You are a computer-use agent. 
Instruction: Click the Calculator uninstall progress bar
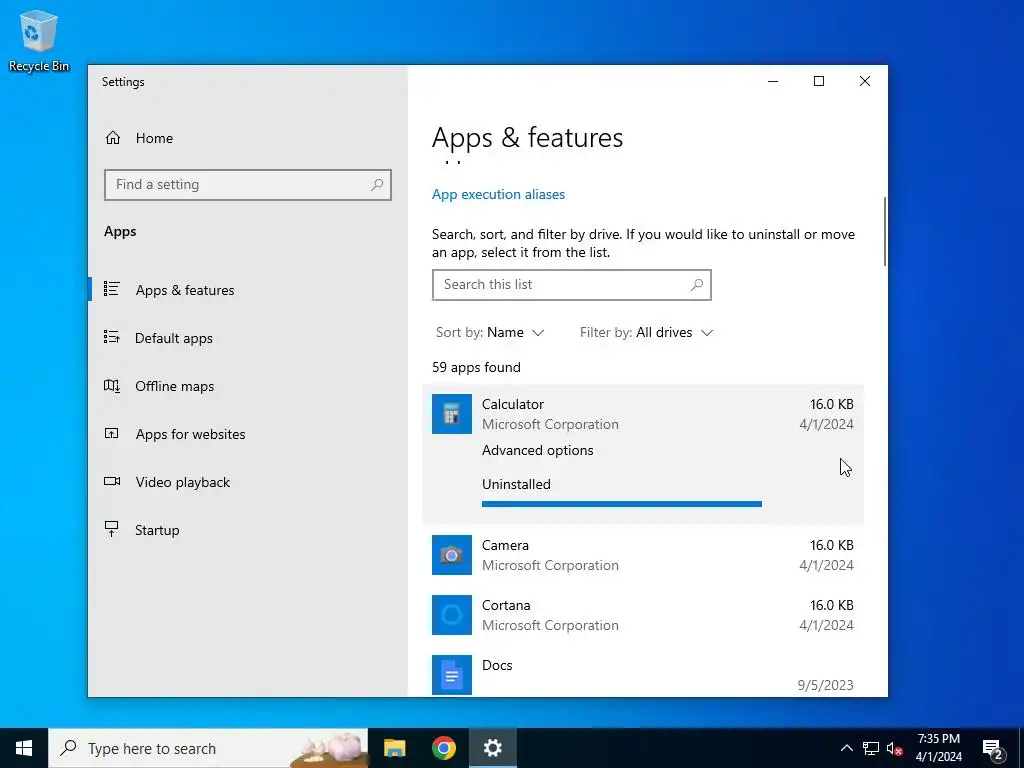pos(622,504)
